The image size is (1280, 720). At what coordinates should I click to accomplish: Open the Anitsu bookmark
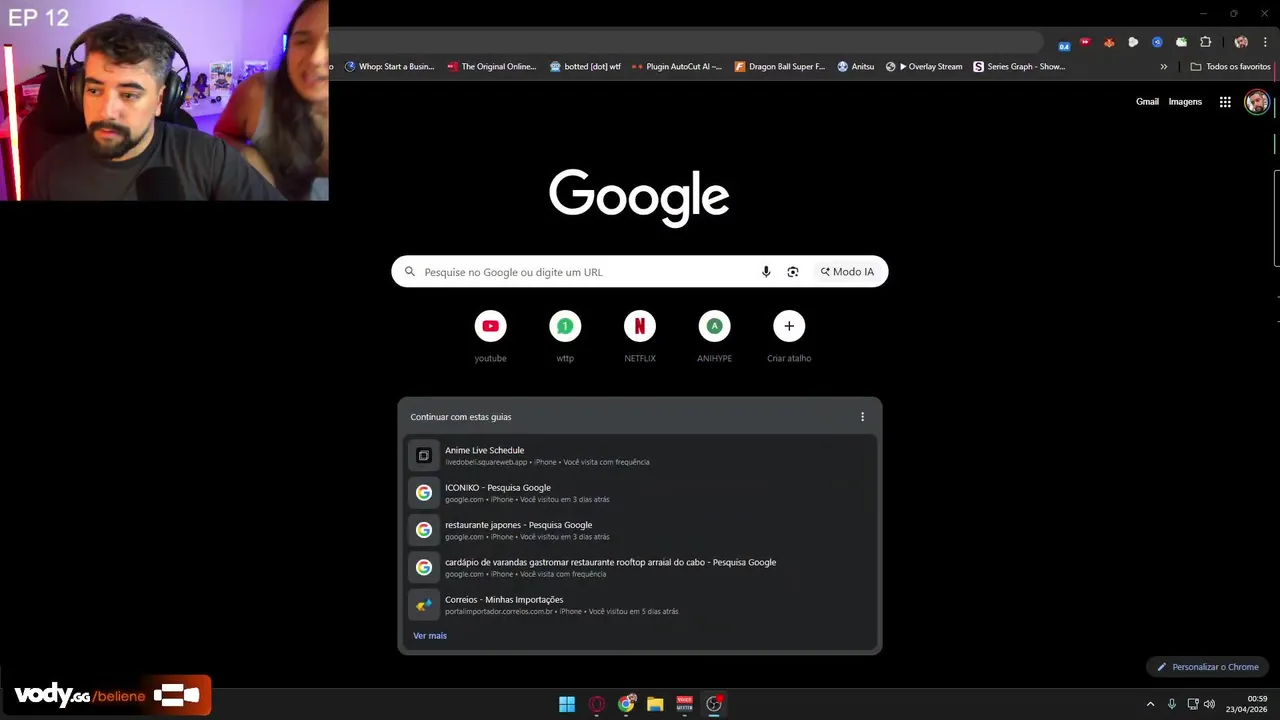pyautogui.click(x=856, y=67)
